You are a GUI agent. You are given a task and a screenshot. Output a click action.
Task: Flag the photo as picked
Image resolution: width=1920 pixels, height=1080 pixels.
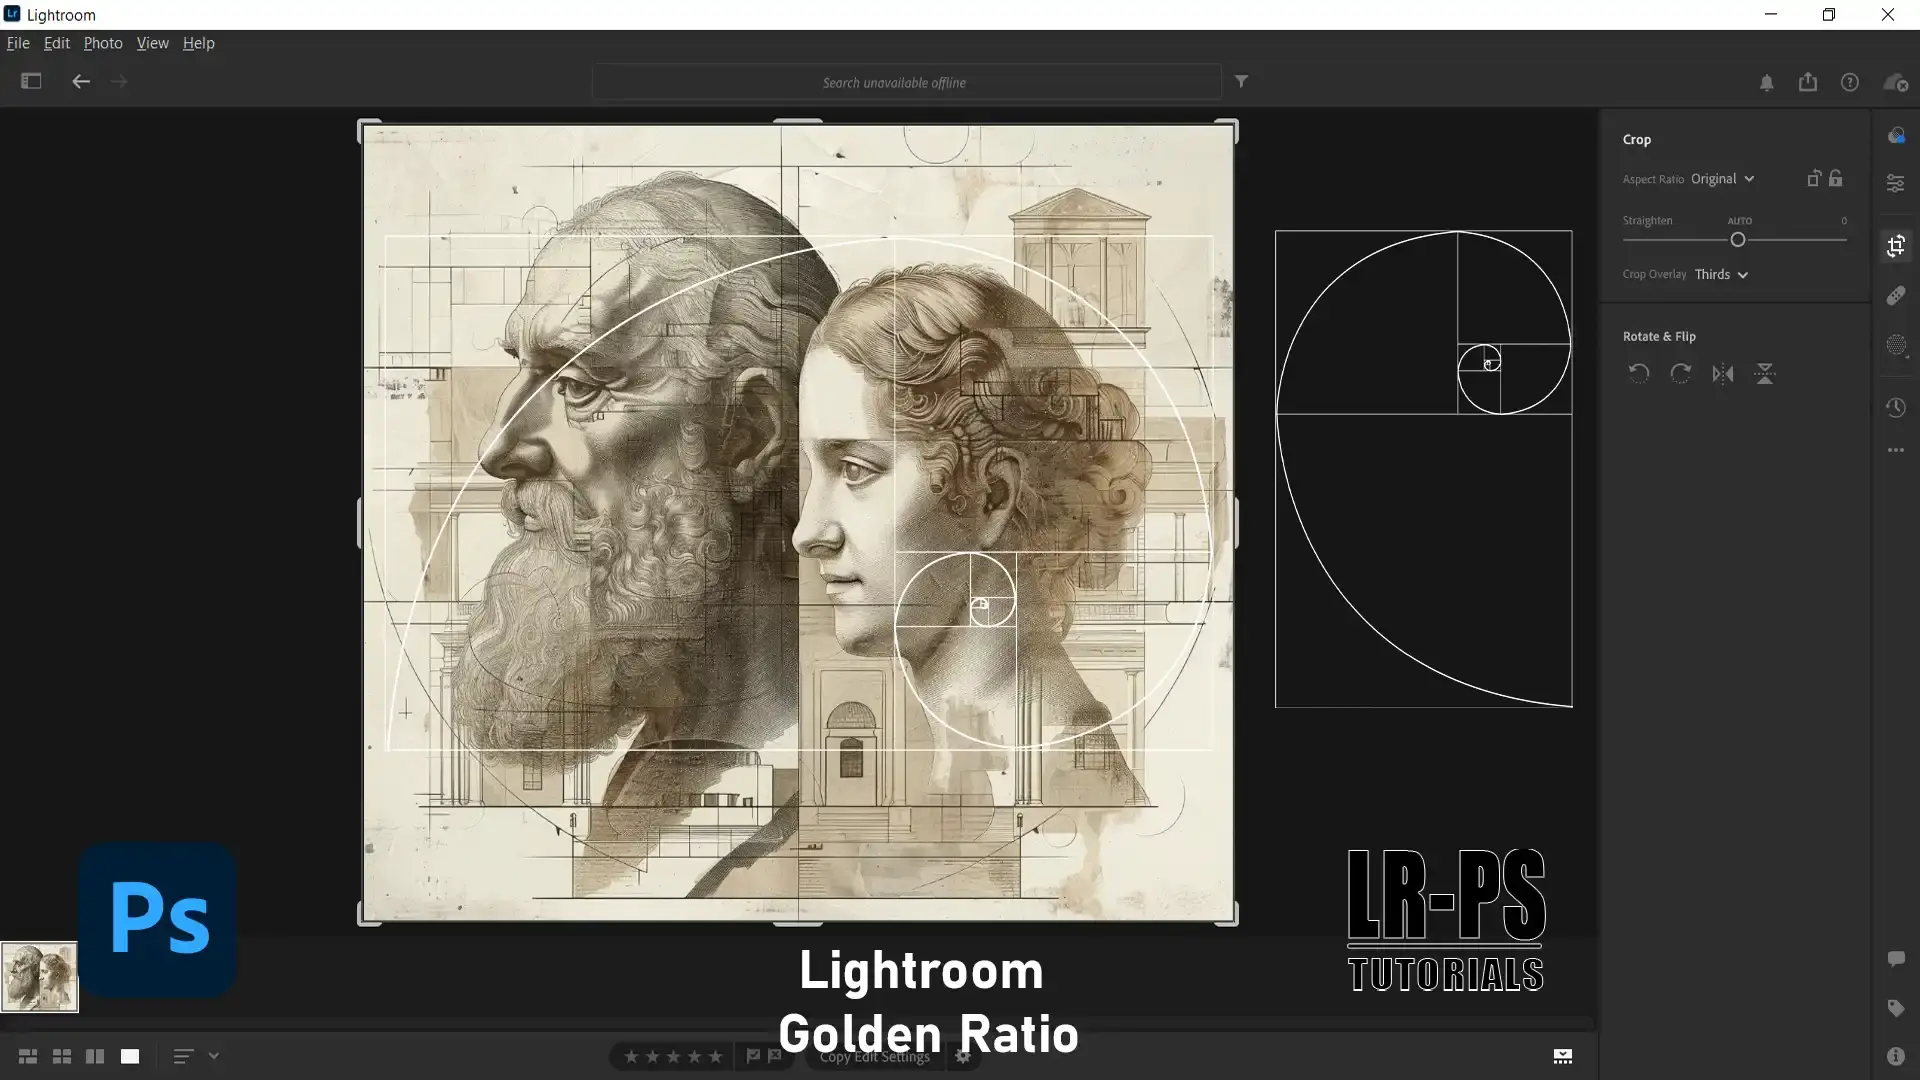tap(753, 1056)
